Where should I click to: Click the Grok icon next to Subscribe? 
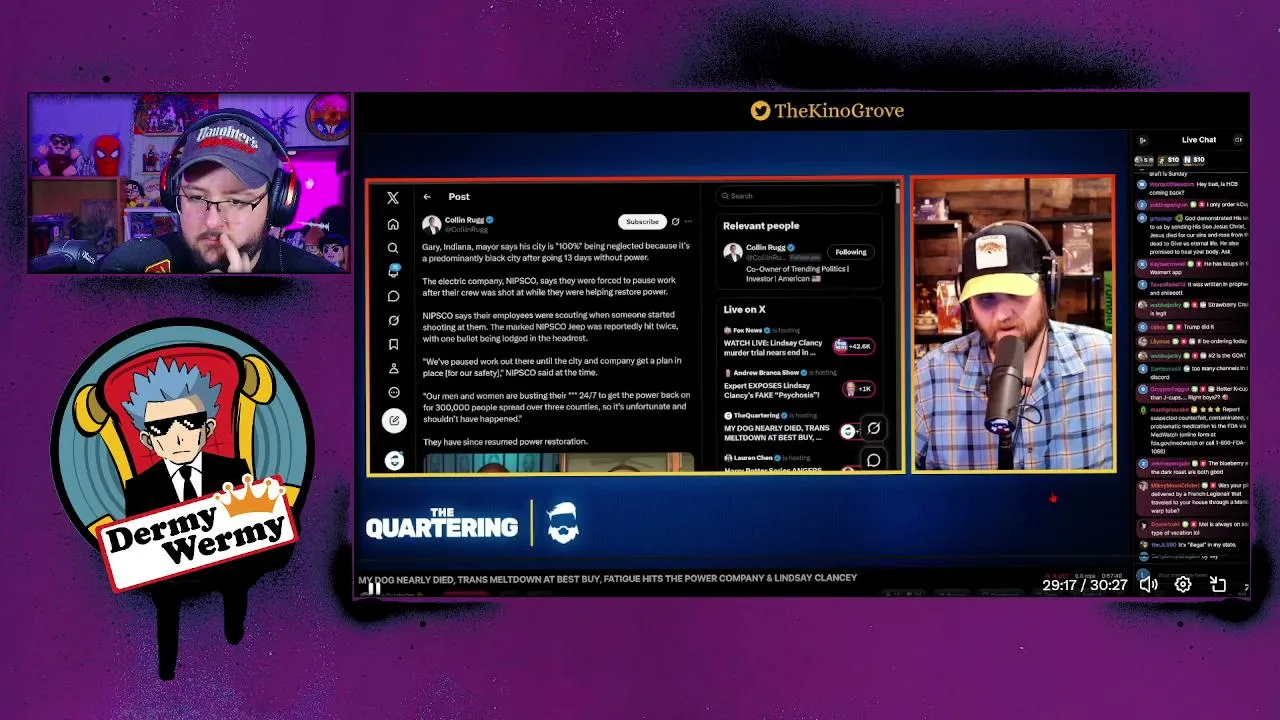[675, 222]
